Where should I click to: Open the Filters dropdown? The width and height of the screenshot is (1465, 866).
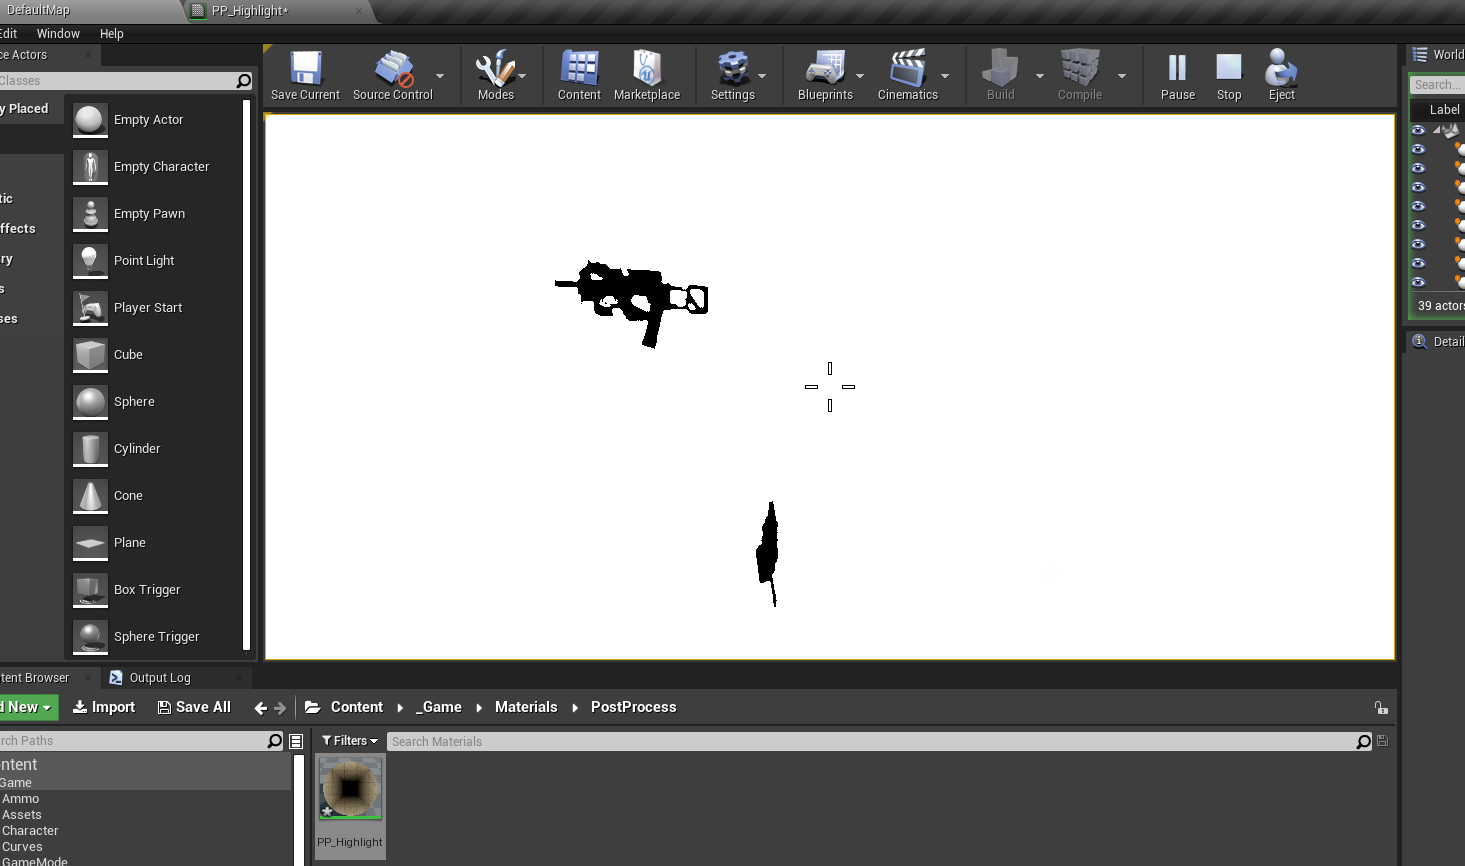click(350, 741)
